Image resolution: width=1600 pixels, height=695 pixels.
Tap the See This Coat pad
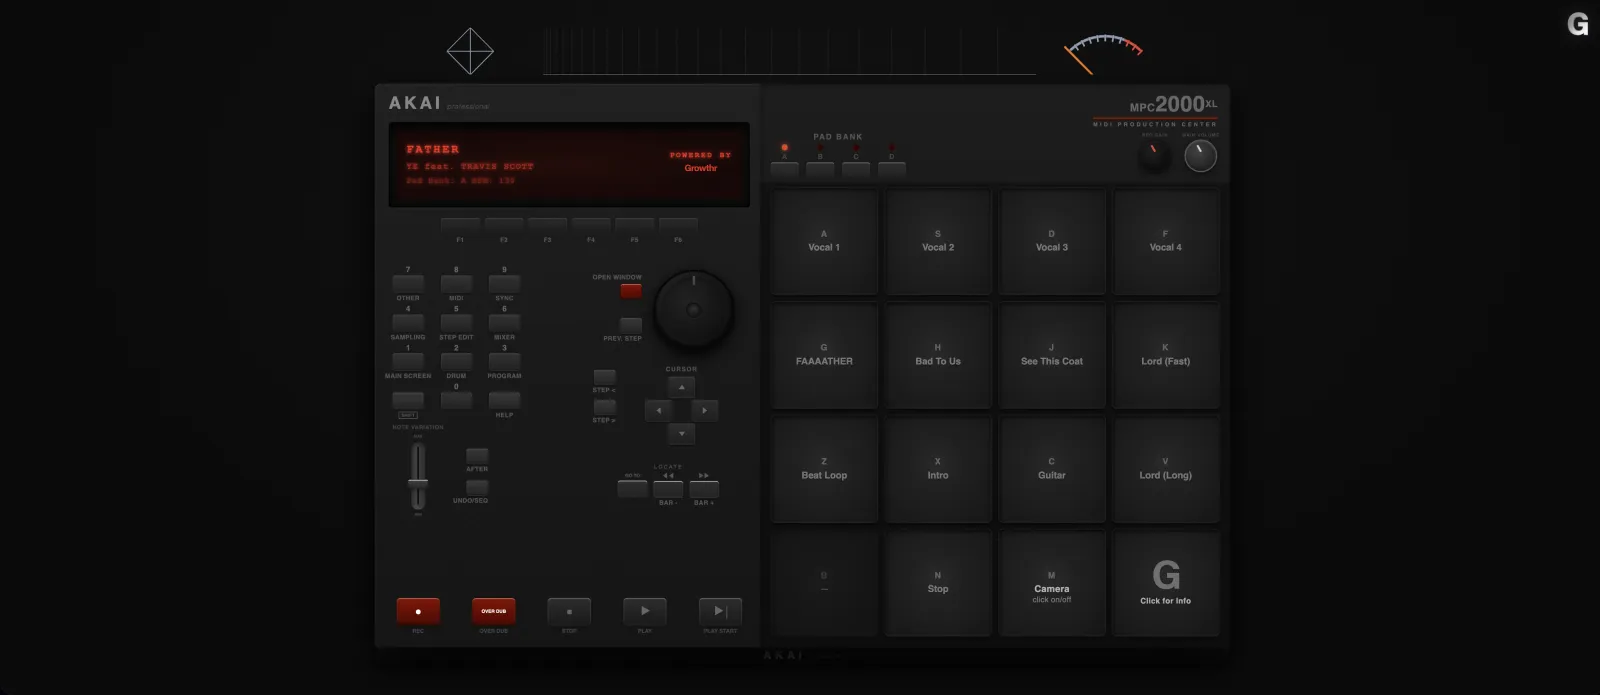(1052, 355)
